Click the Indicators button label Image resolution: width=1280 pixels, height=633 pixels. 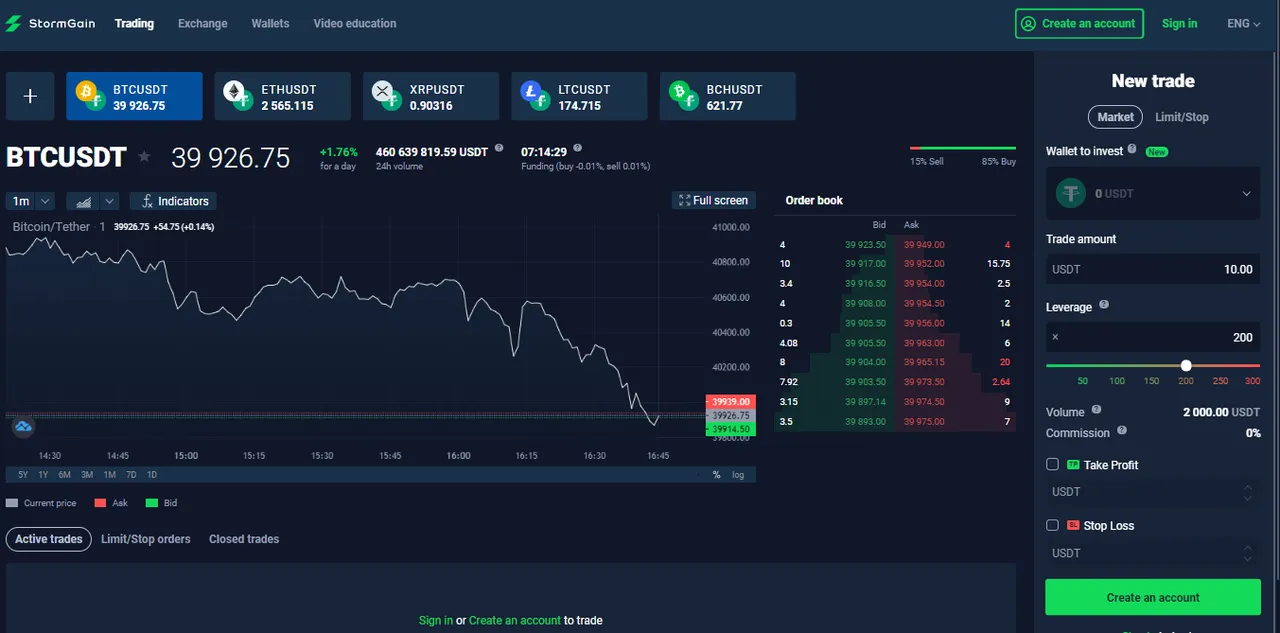183,201
